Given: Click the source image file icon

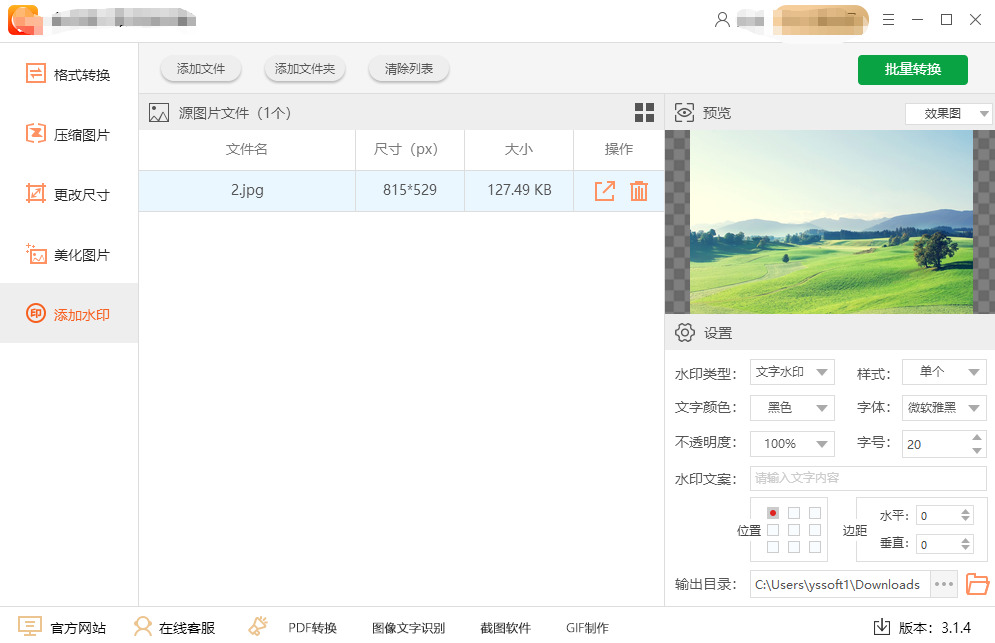Looking at the screenshot, I should coord(159,113).
